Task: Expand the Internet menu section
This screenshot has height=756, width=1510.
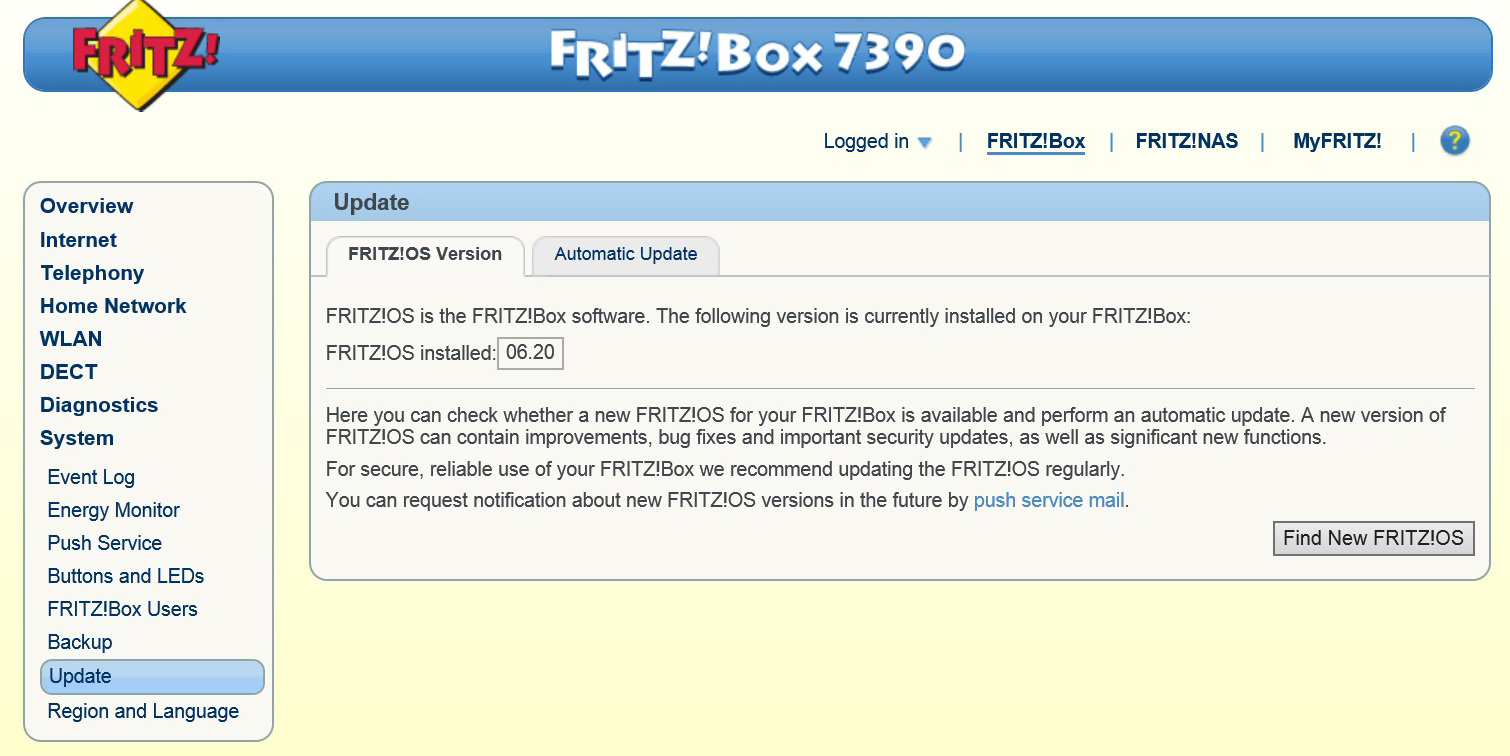Action: [x=78, y=240]
